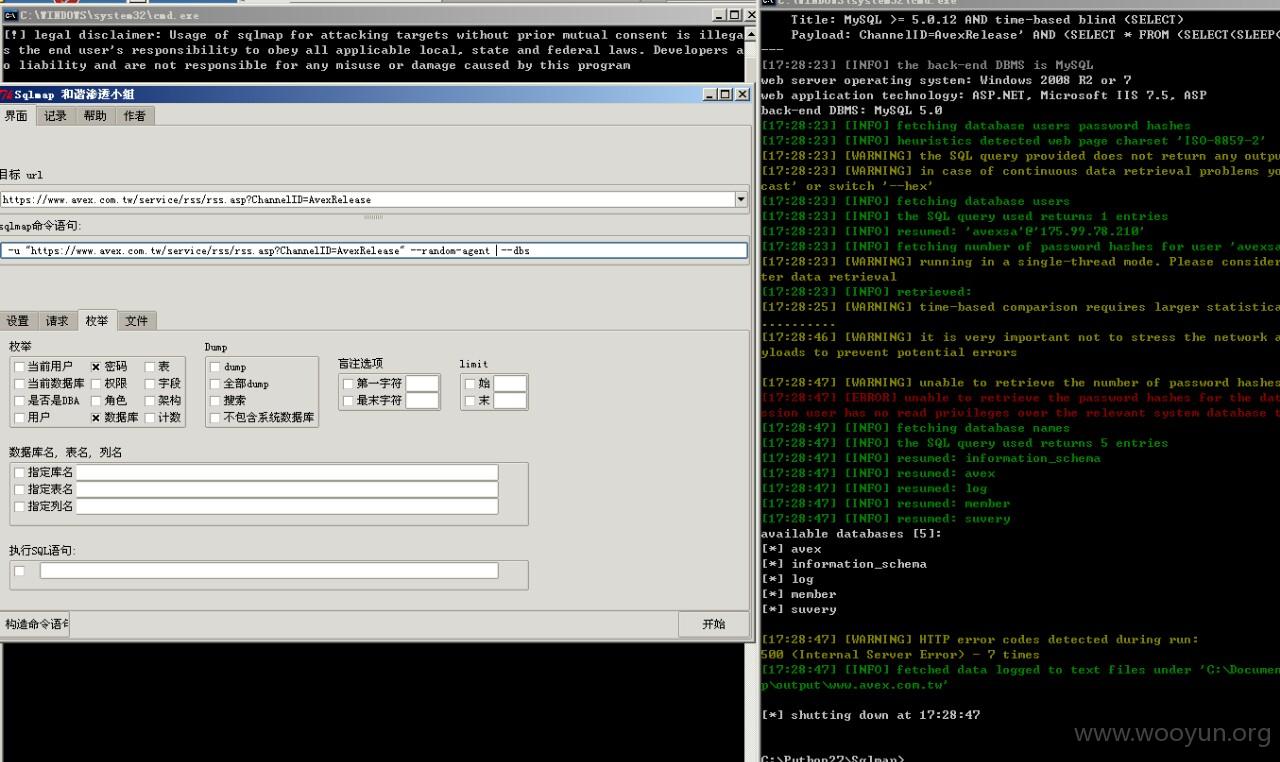Click the 指定库名 text field
The width and height of the screenshot is (1280, 762).
287,473
